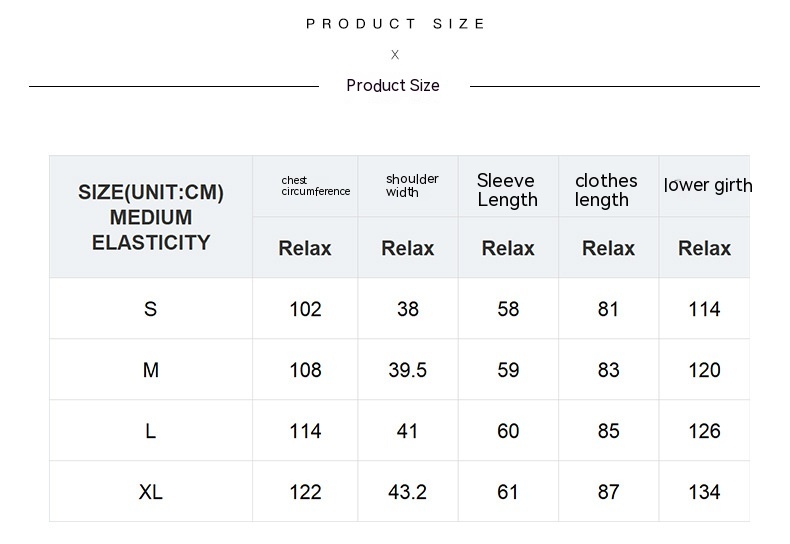790x544 pixels.
Task: Select the XL size row label
Action: 151,492
